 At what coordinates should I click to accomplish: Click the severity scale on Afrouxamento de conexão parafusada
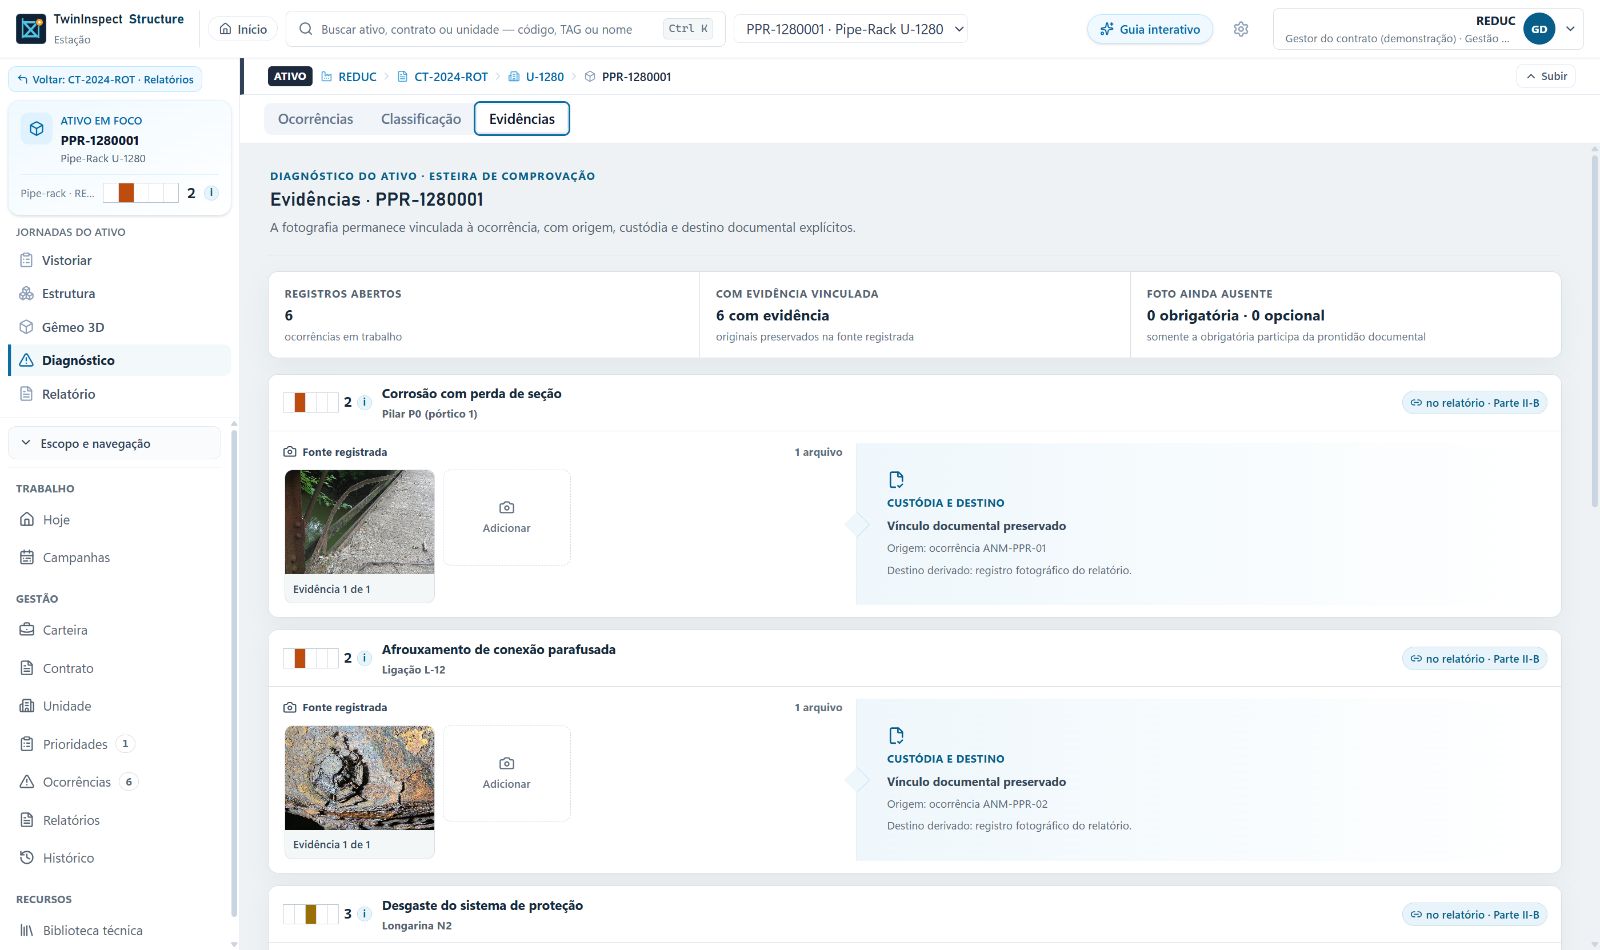pos(311,658)
